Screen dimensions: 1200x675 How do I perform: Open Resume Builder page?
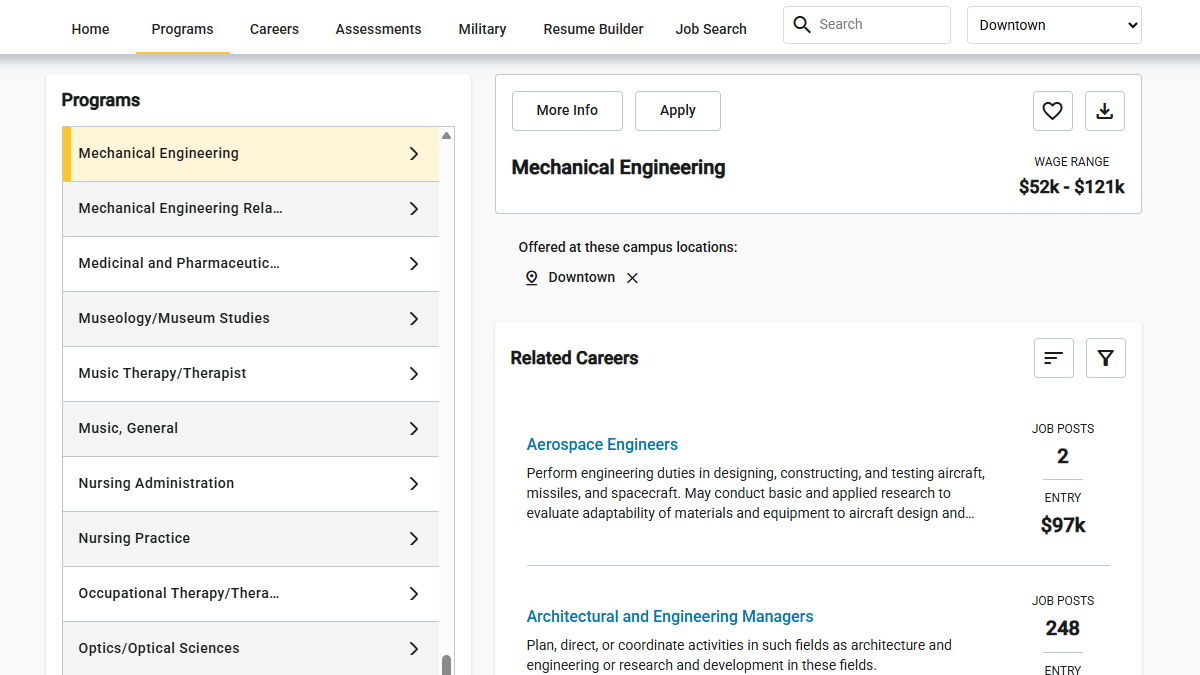point(593,29)
